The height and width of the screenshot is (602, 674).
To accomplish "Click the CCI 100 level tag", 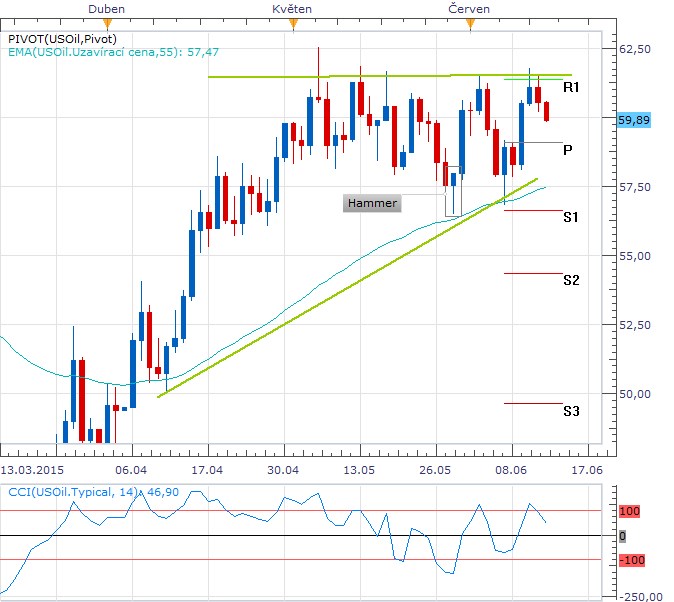I will [x=629, y=511].
